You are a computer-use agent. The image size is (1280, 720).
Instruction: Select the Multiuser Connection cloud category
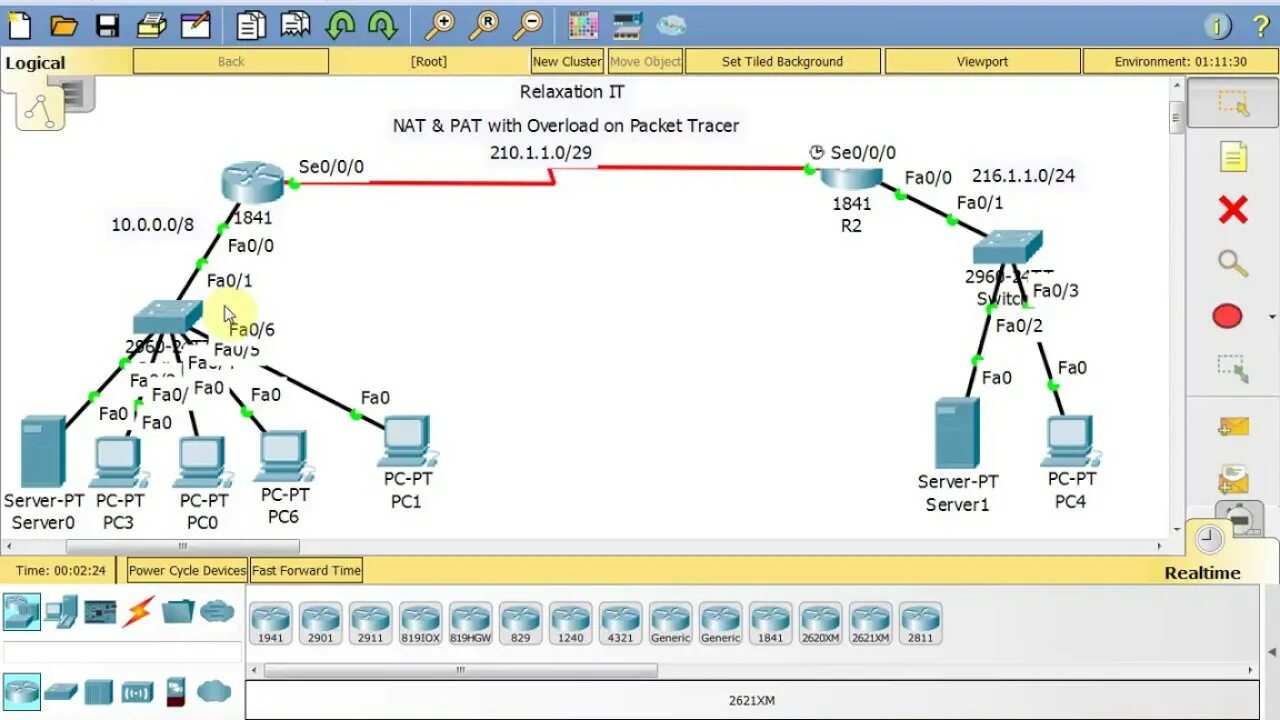(216, 611)
